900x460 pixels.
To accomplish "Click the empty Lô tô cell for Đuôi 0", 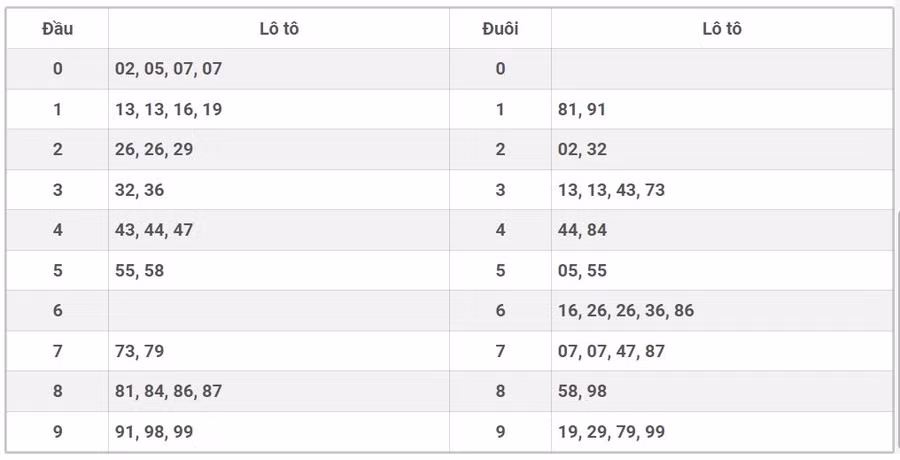I will point(721,69).
